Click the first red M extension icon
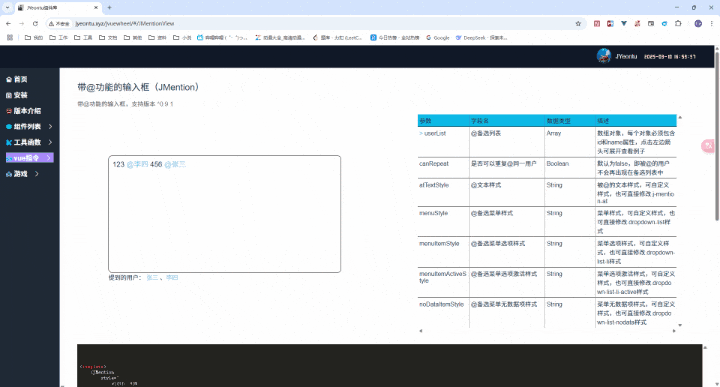 pos(597,23)
